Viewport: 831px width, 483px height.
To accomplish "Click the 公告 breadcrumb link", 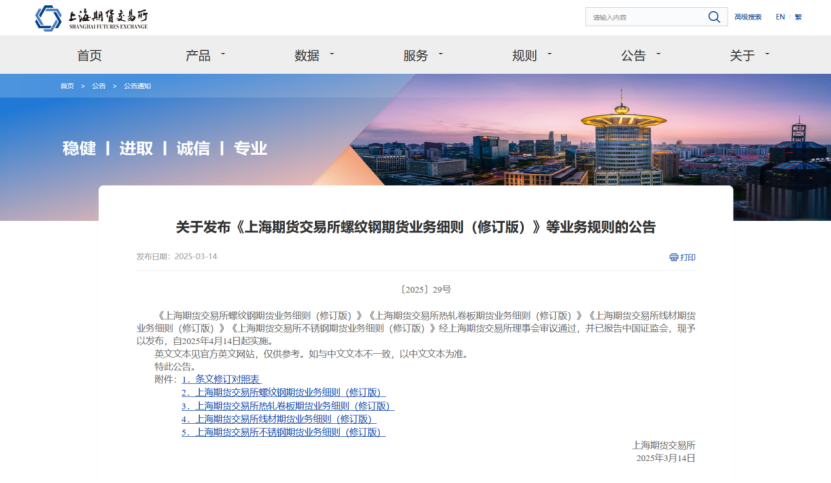I will tap(99, 86).
